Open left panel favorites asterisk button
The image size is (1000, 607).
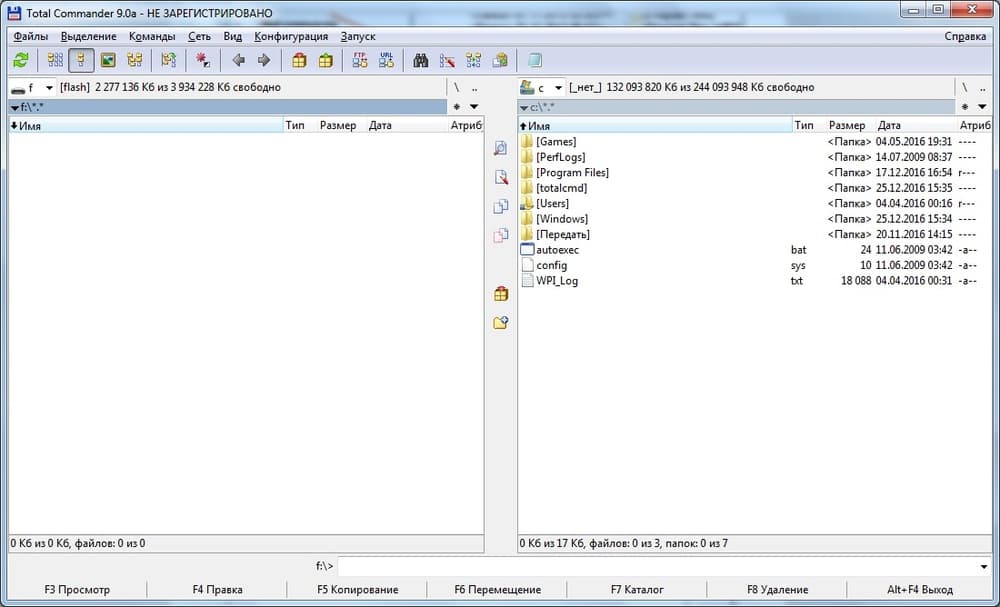[457, 106]
